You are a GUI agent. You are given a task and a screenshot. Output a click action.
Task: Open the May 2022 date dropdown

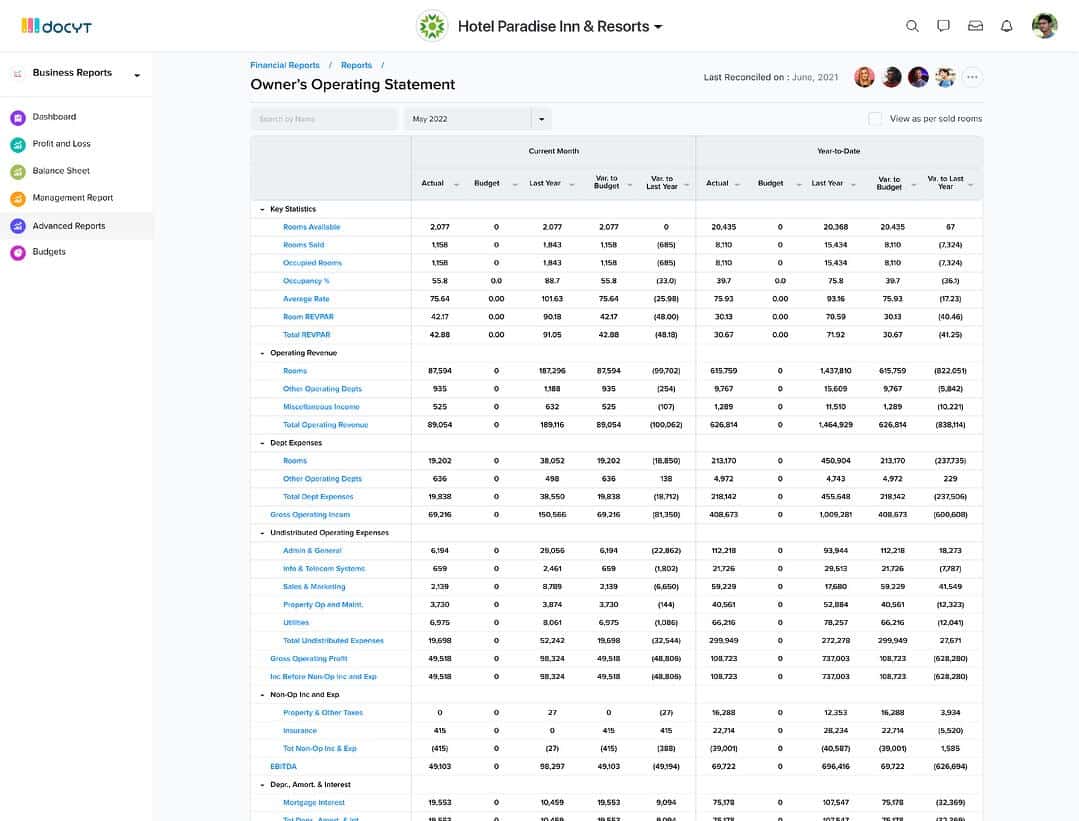(539, 117)
